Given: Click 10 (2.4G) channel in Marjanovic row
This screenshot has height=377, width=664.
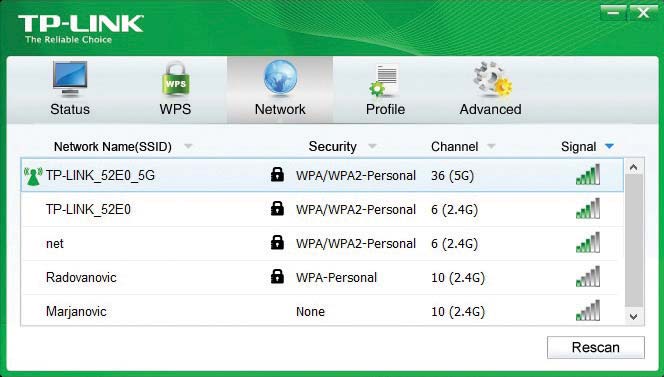Looking at the screenshot, I should click(x=458, y=312).
